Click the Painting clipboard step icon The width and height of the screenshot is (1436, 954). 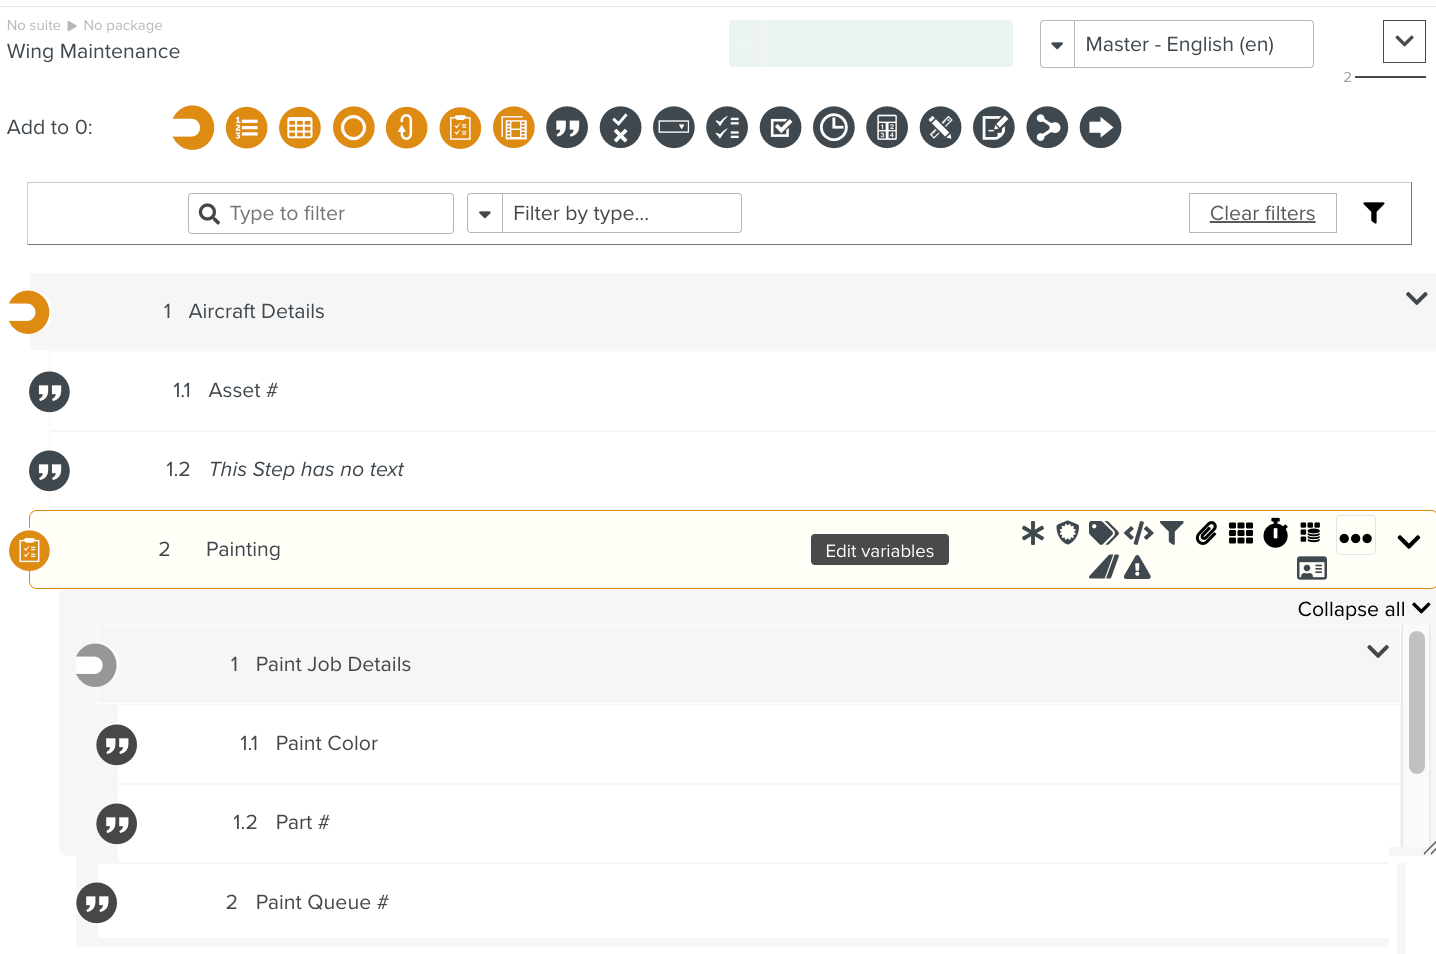[29, 550]
